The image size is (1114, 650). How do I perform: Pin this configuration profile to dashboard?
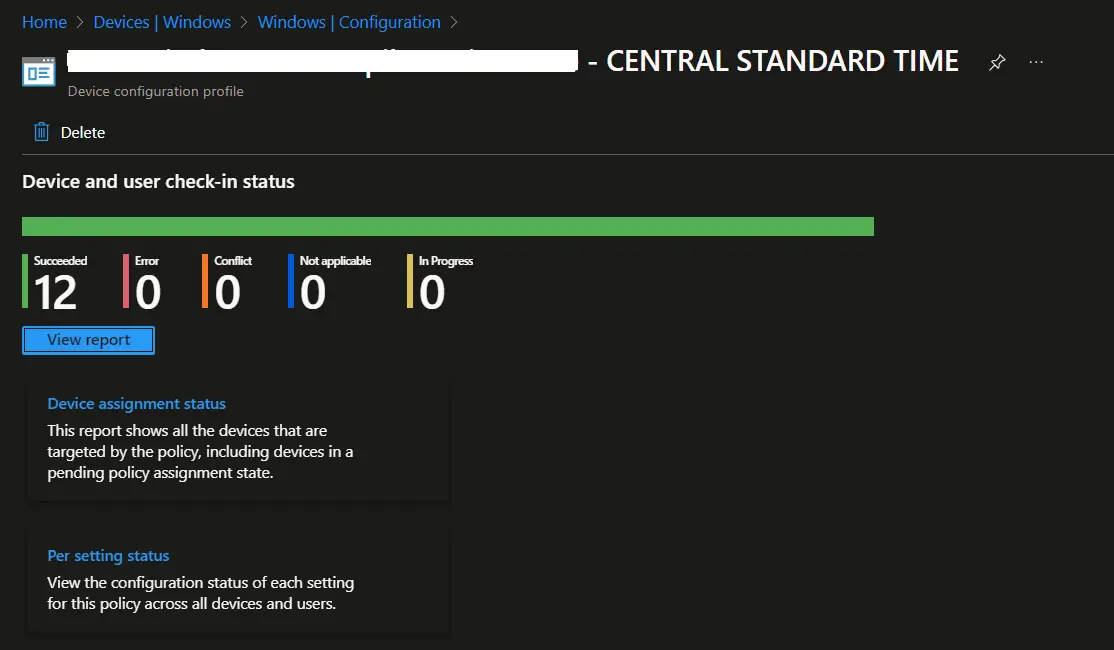[x=996, y=62]
